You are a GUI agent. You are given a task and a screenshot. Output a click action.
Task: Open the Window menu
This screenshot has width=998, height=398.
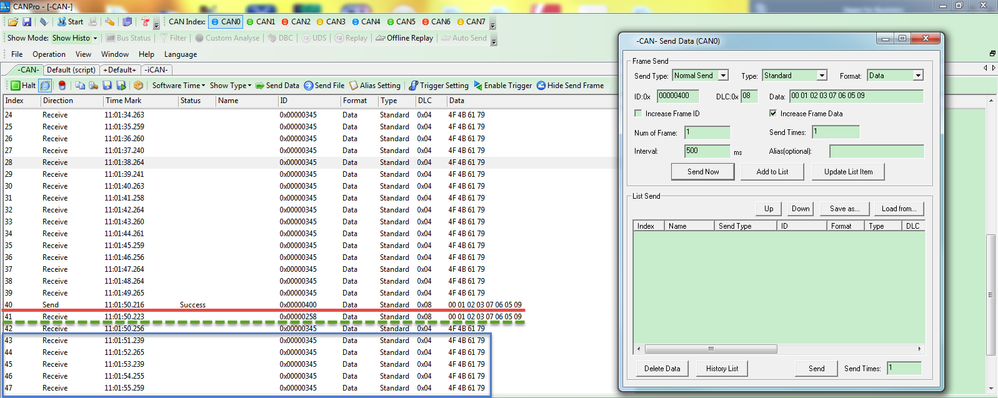pos(115,55)
